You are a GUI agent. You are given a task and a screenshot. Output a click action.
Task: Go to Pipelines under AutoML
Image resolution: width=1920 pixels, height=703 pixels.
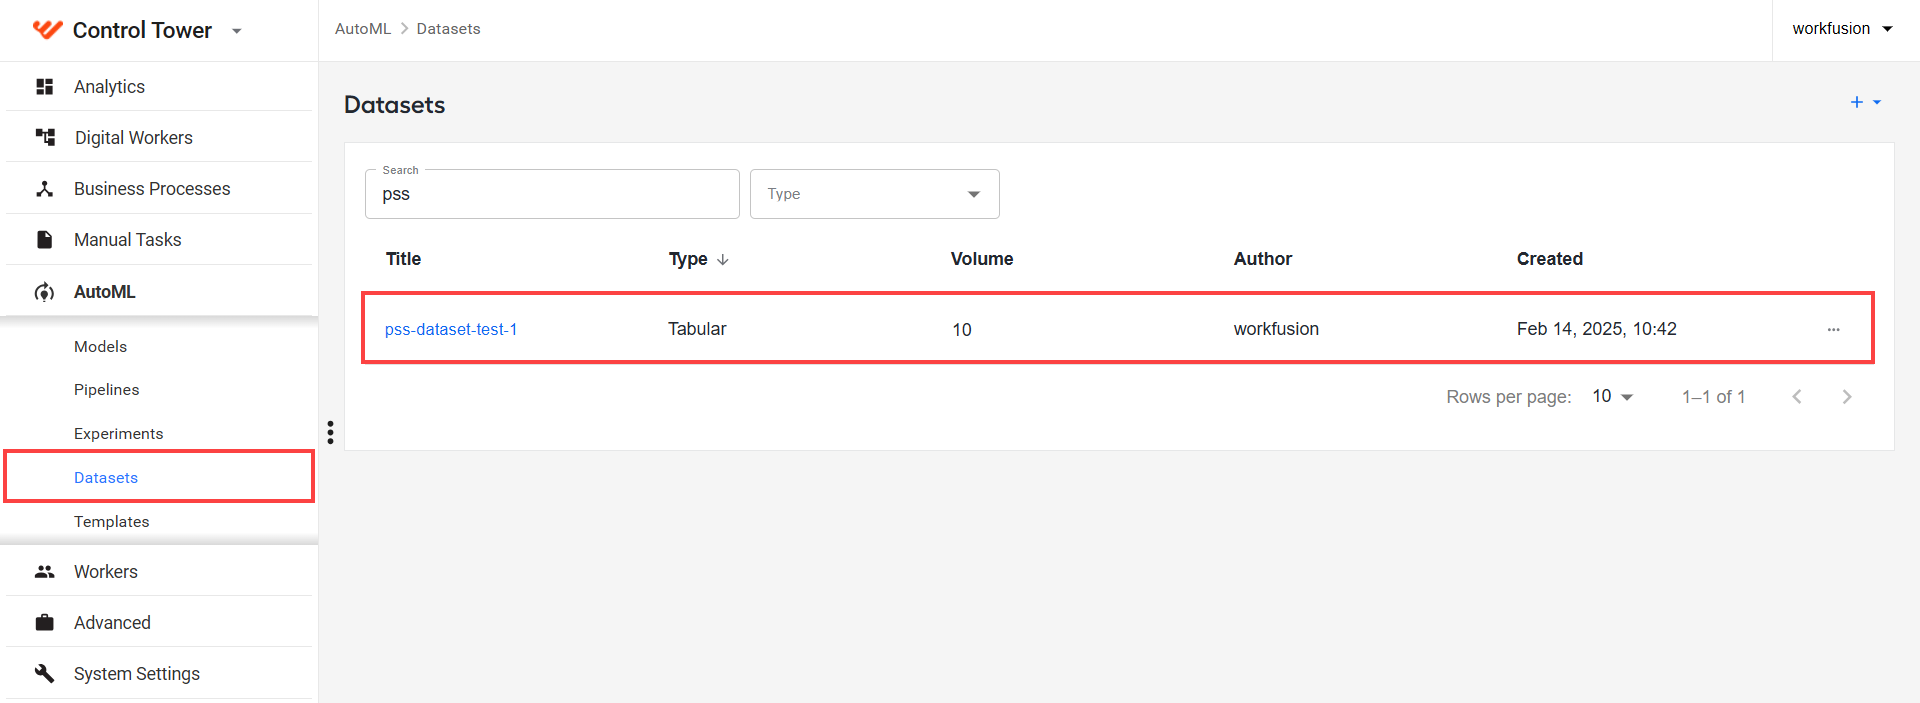106,390
